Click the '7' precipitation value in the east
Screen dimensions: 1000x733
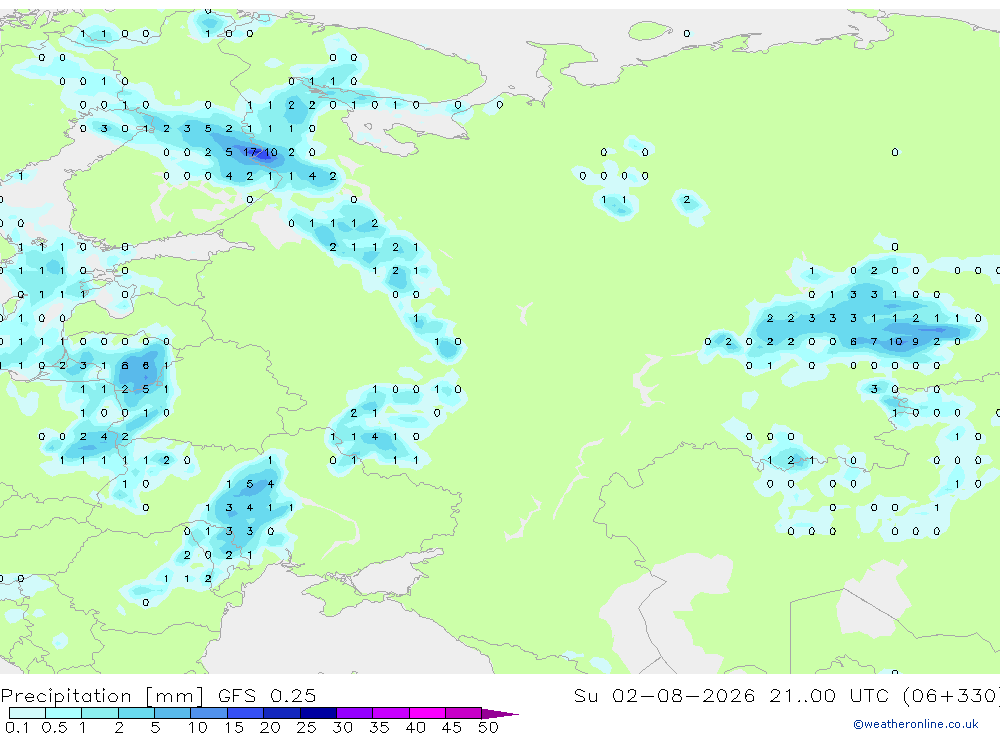(x=874, y=342)
